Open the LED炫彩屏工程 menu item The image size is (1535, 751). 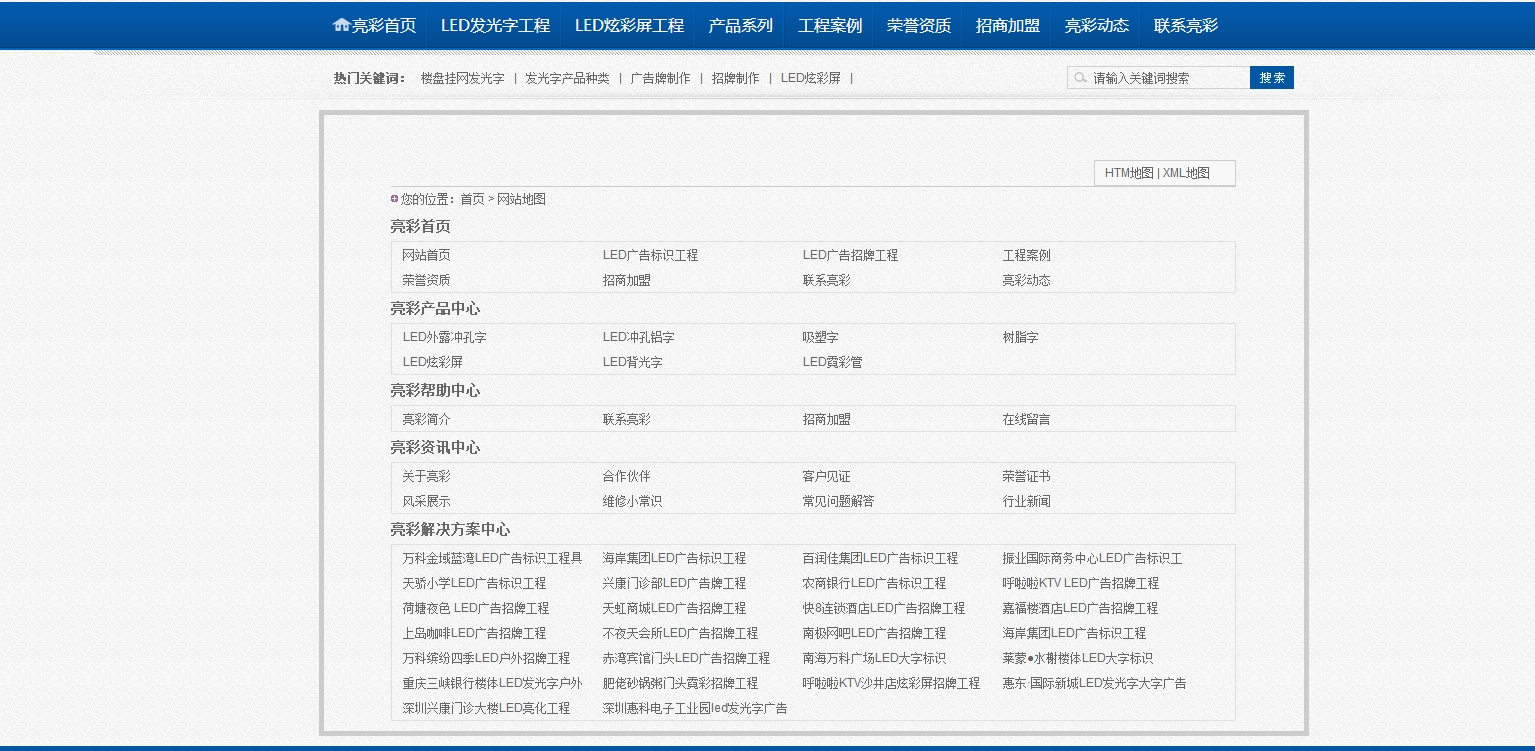click(629, 26)
